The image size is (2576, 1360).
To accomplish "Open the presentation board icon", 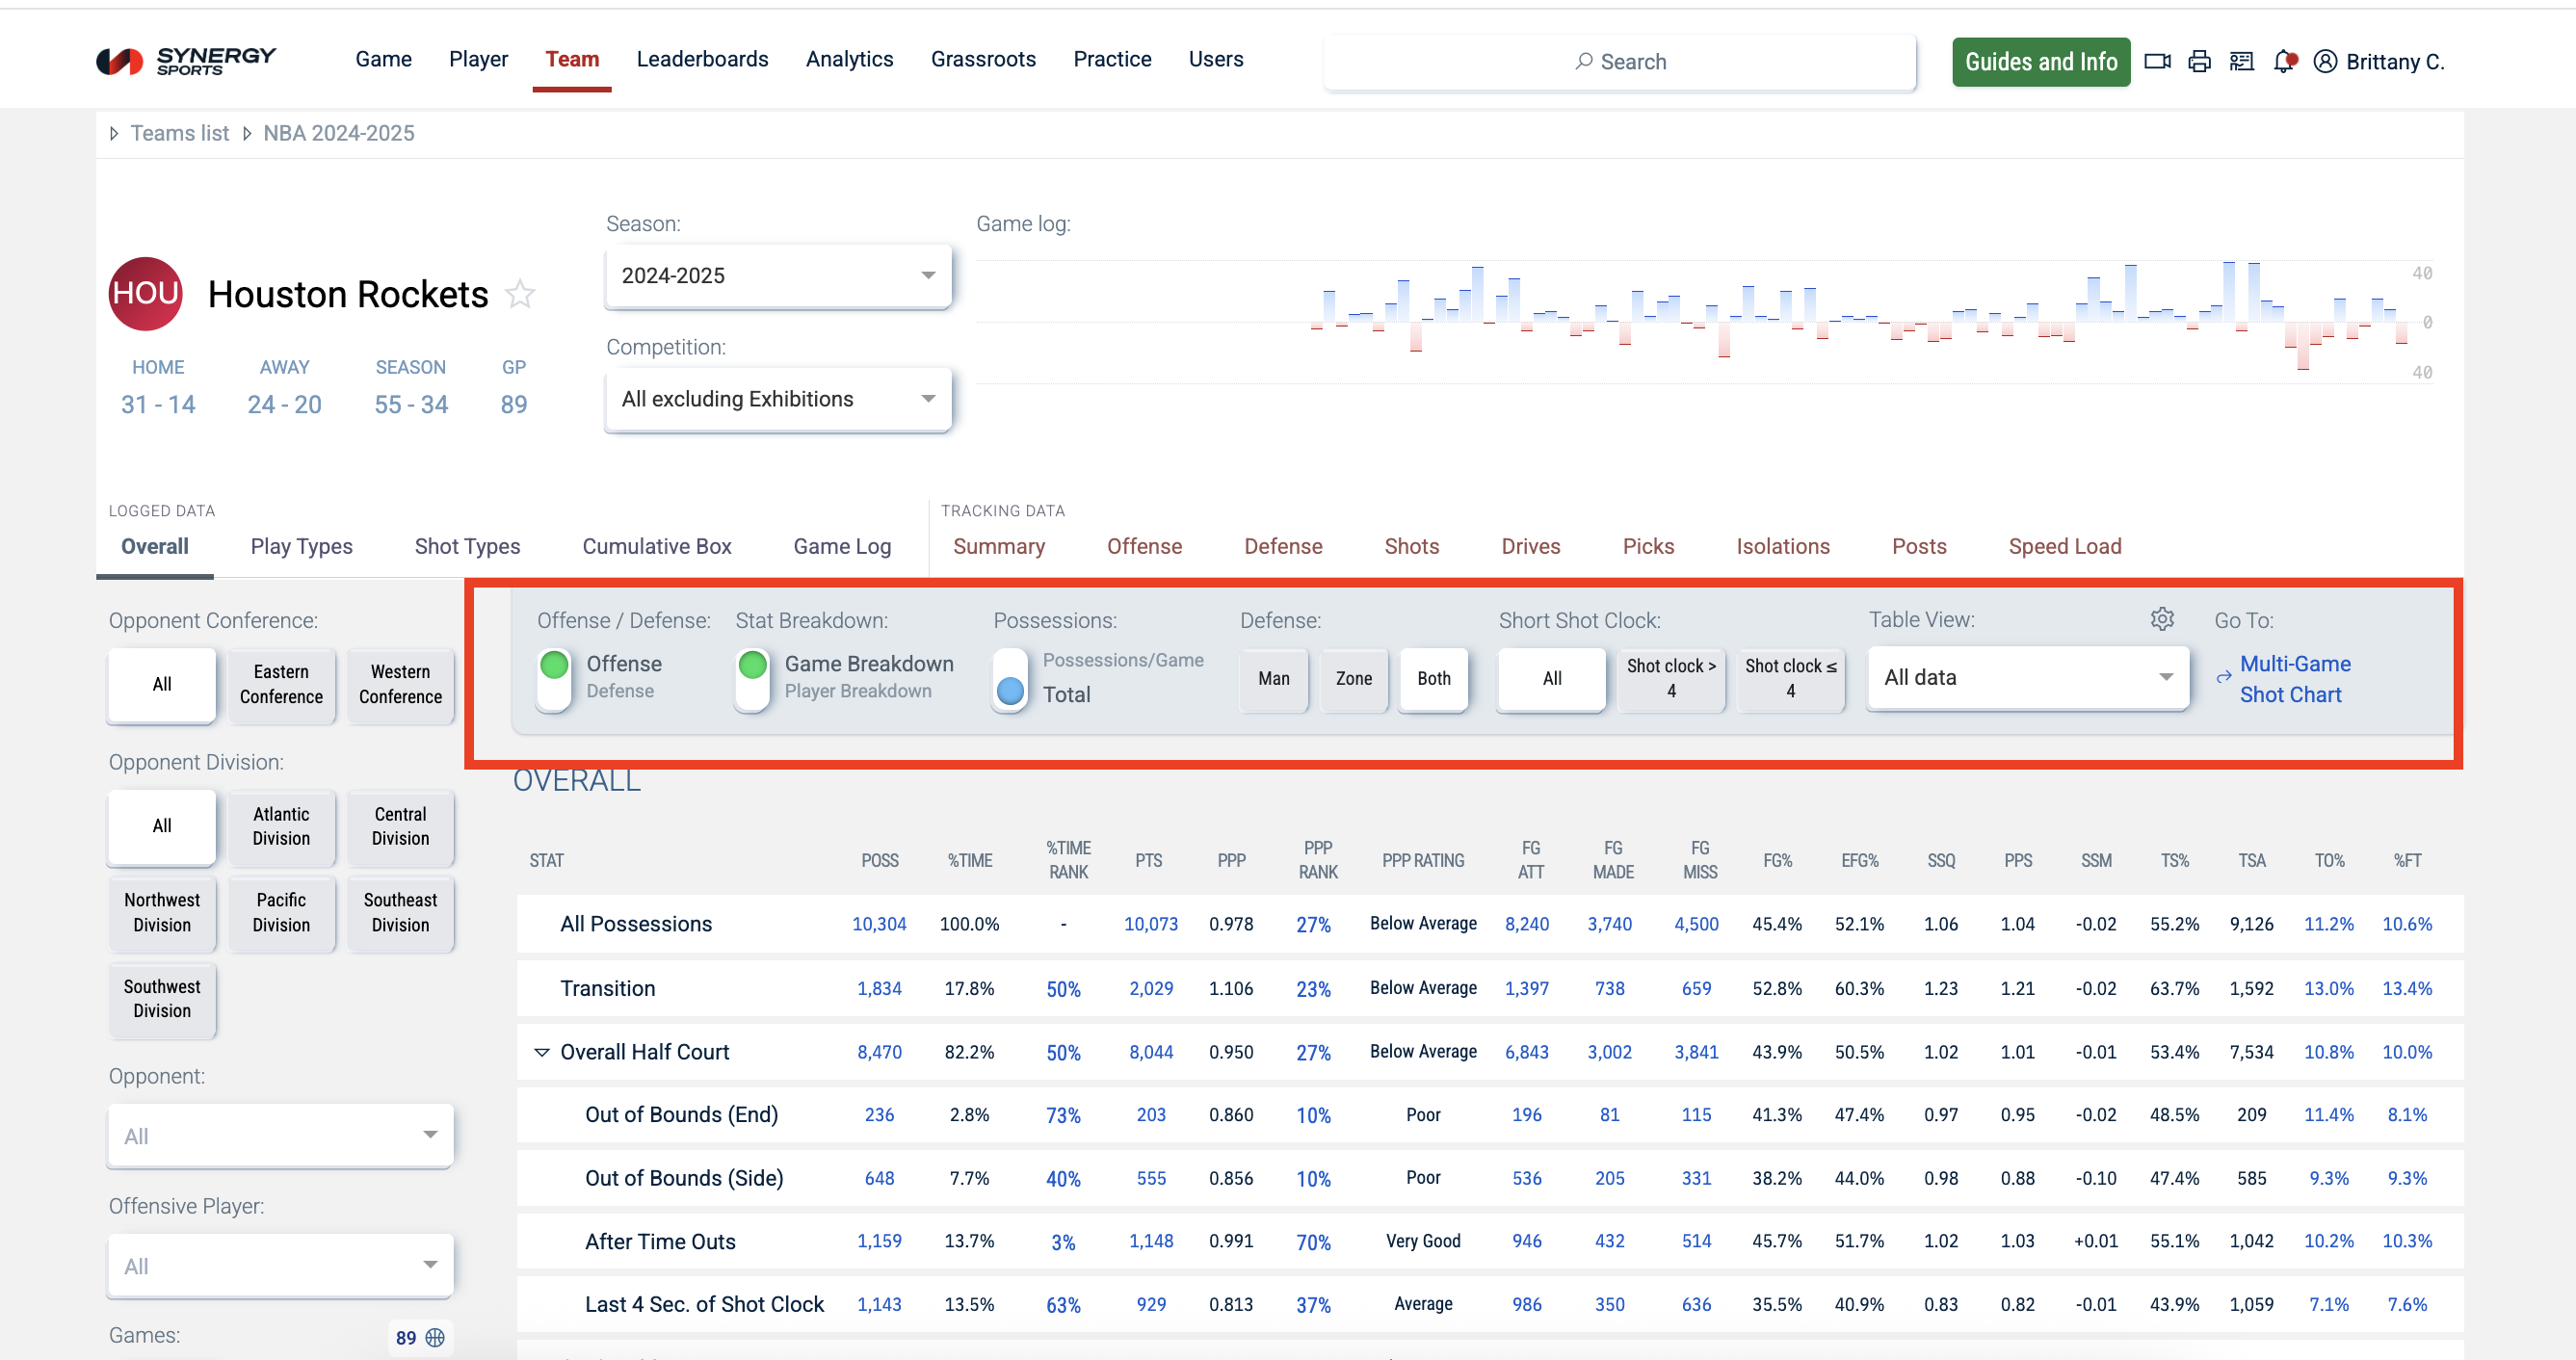I will pyautogui.click(x=2241, y=62).
